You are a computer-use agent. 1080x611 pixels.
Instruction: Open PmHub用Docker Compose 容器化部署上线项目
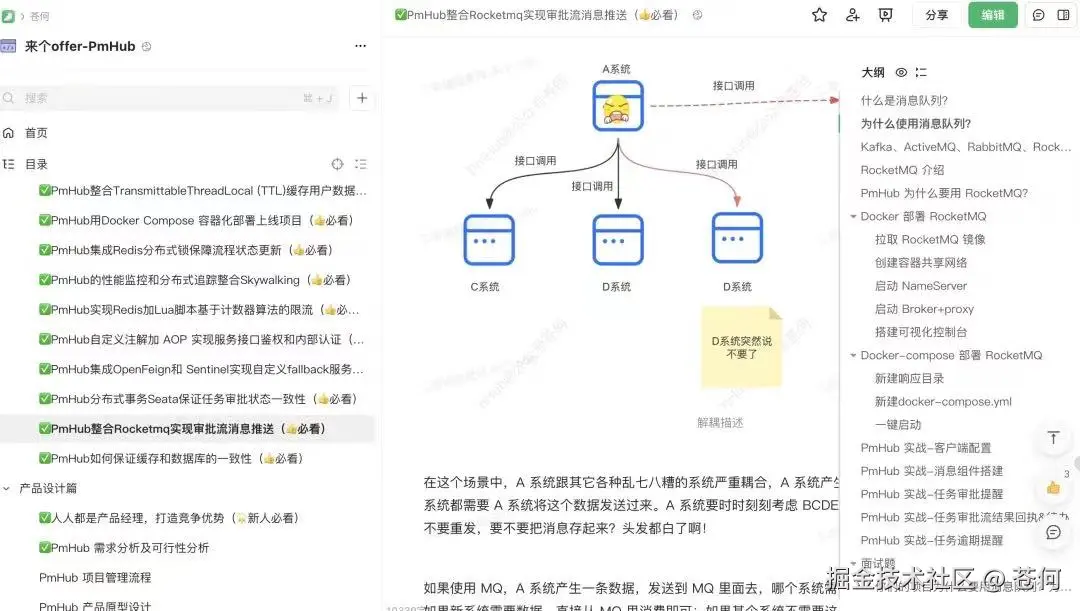(x=196, y=220)
